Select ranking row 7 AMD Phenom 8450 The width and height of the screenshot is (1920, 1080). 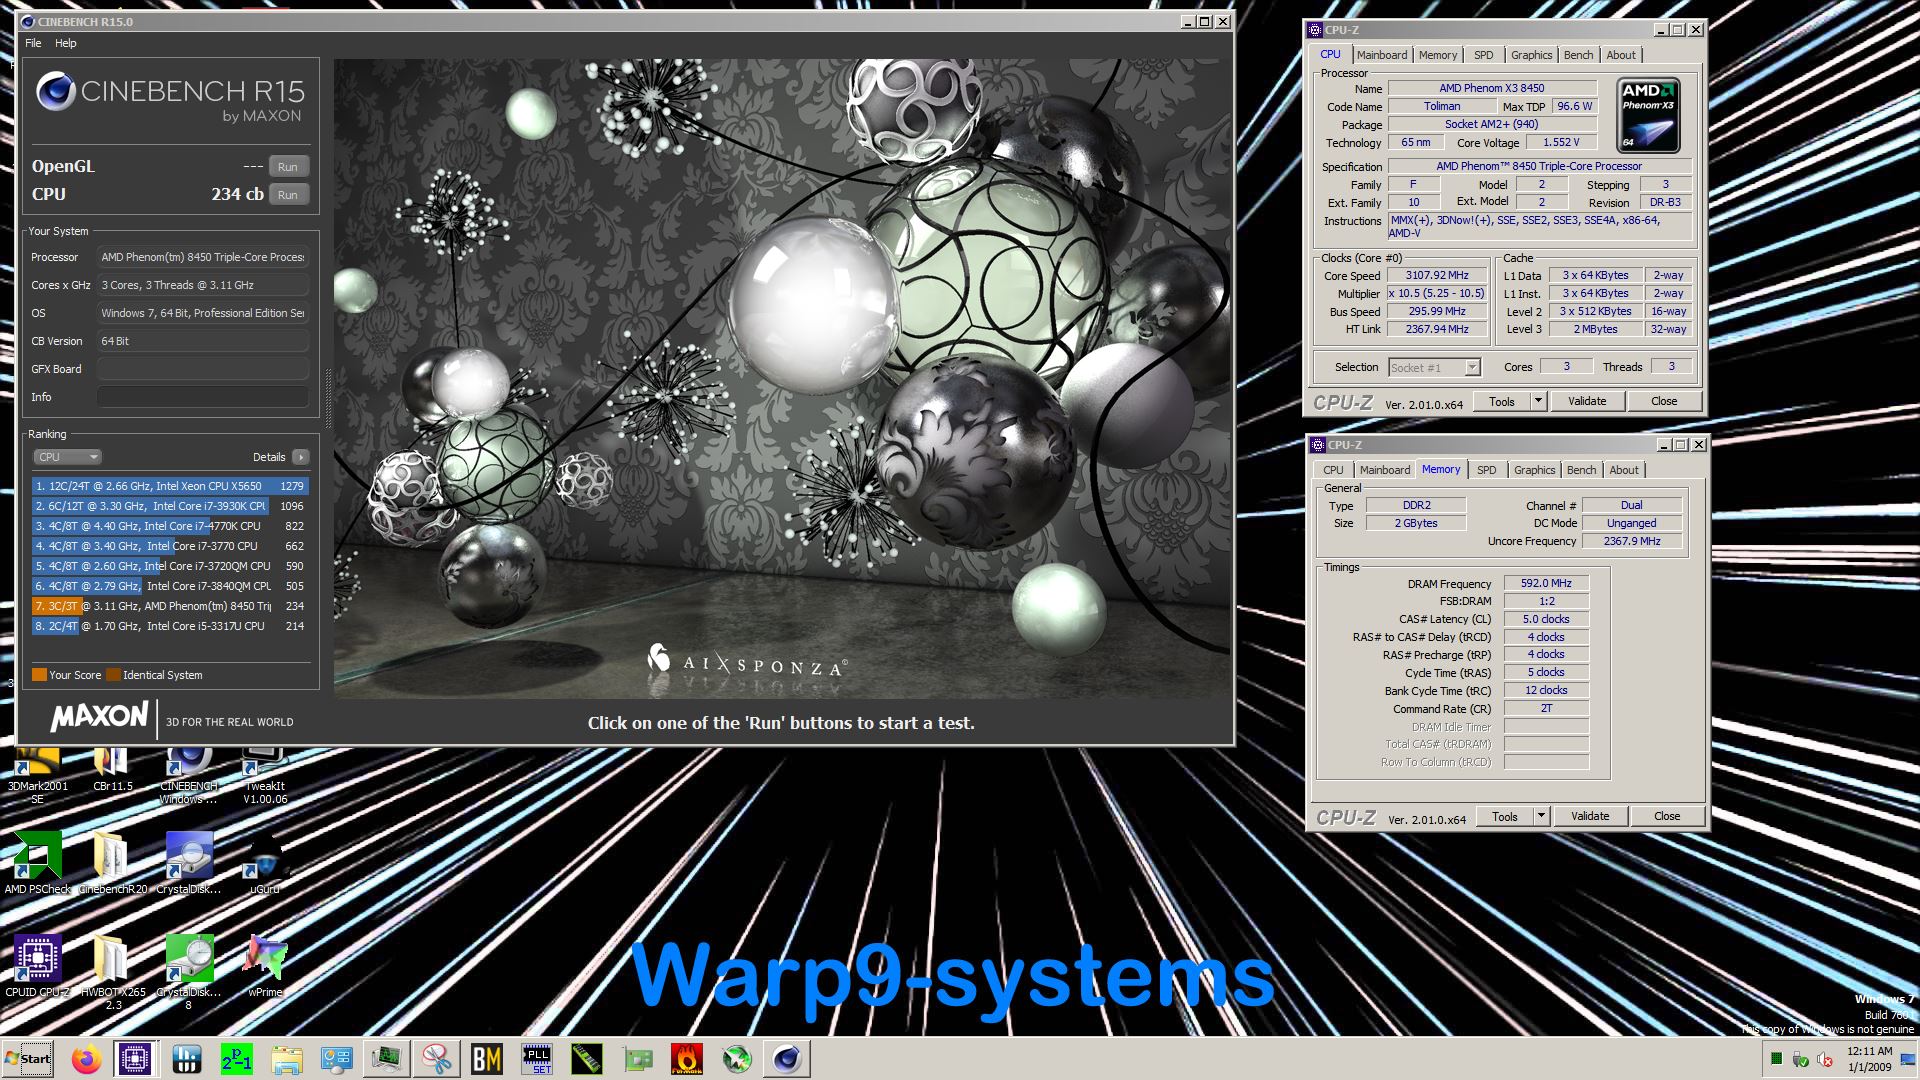[x=170, y=606]
